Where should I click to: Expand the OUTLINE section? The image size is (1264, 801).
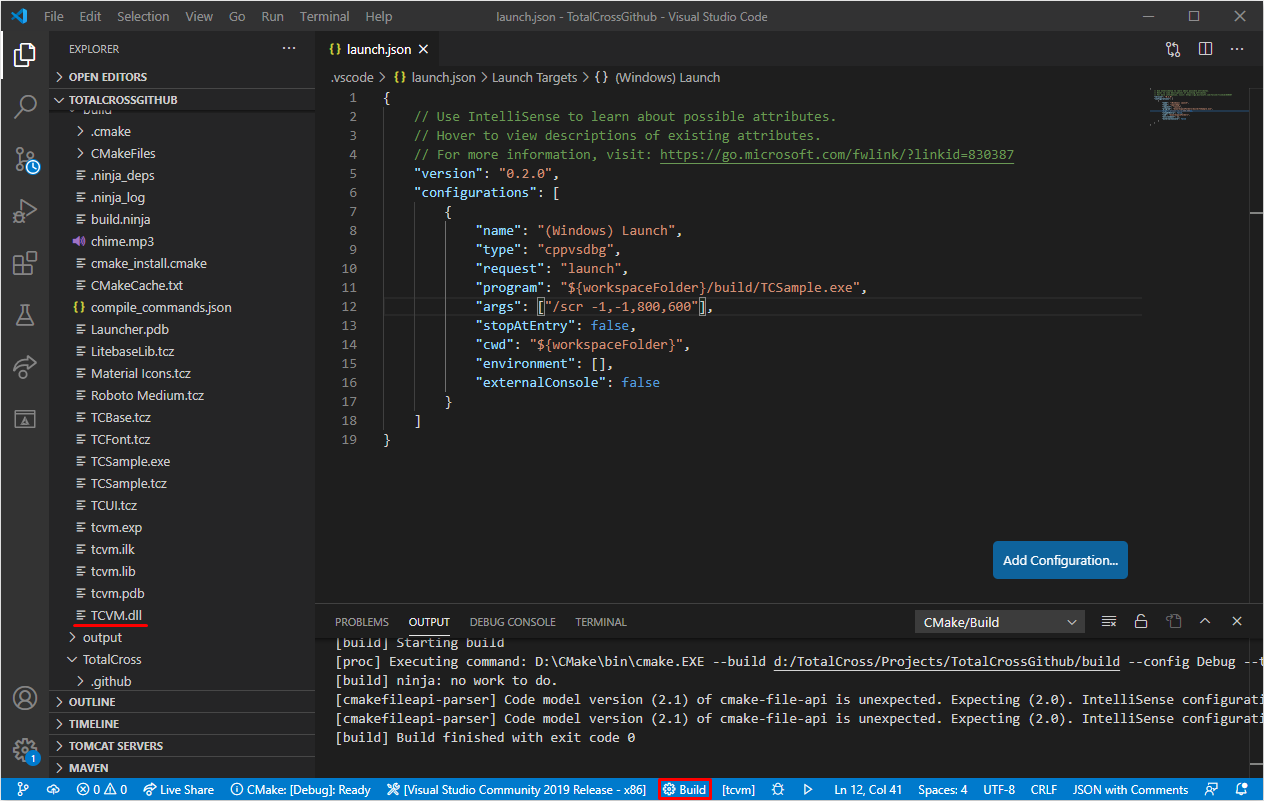[92, 702]
